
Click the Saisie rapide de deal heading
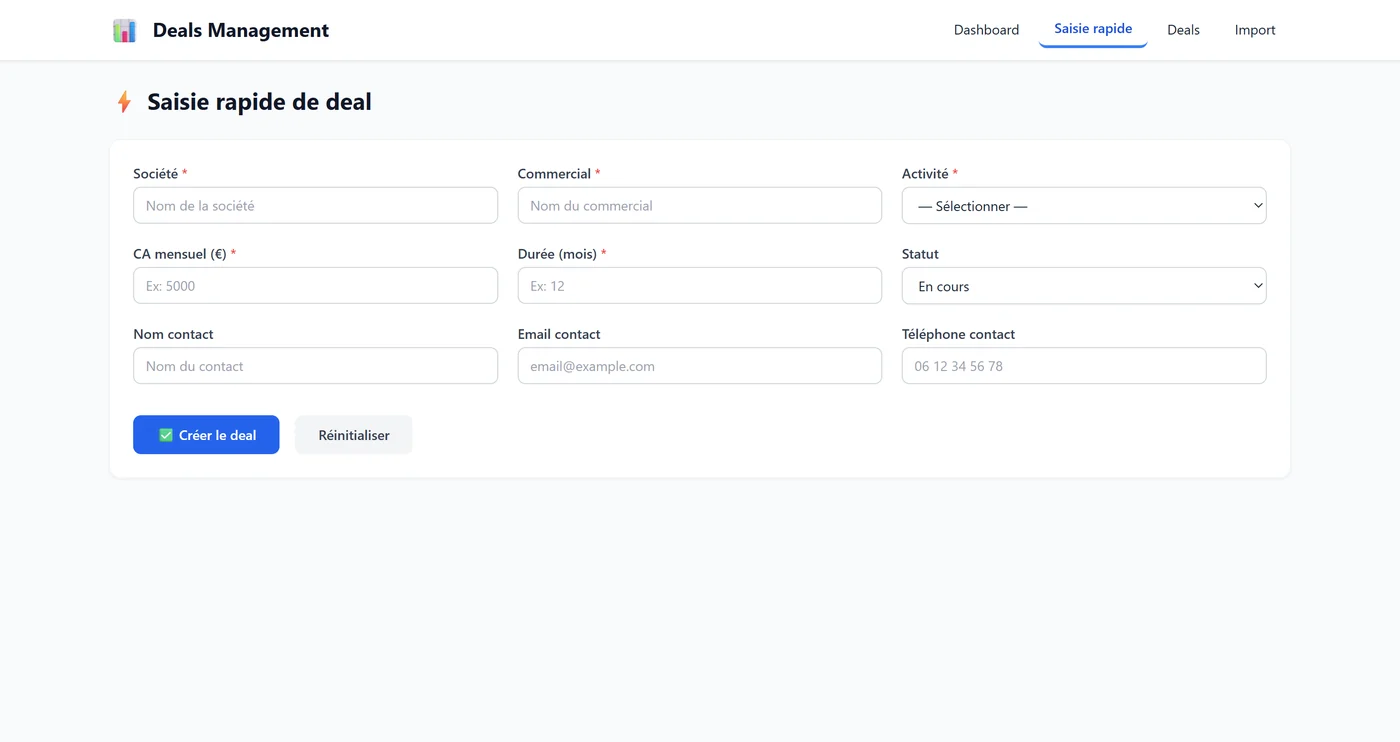pos(259,102)
